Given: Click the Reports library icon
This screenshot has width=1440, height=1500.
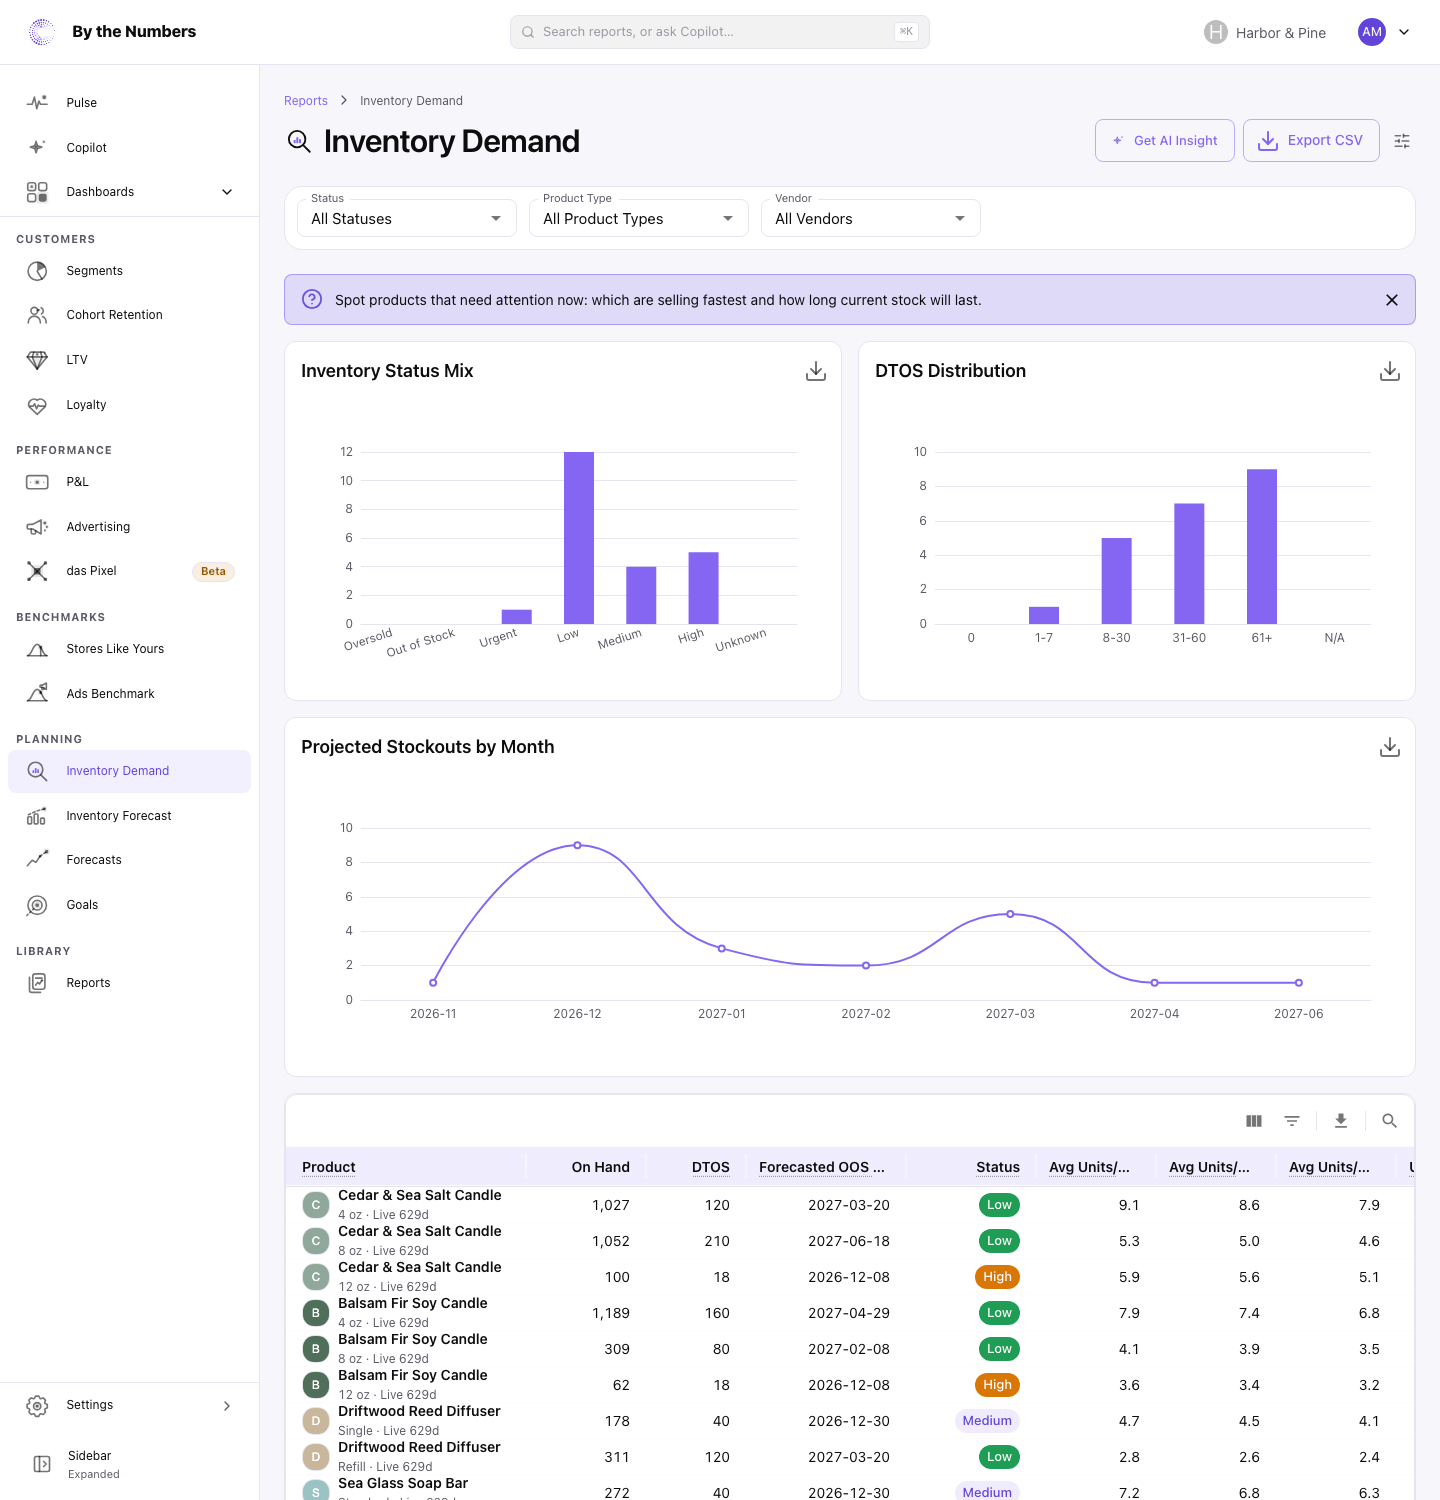Looking at the screenshot, I should pos(37,983).
